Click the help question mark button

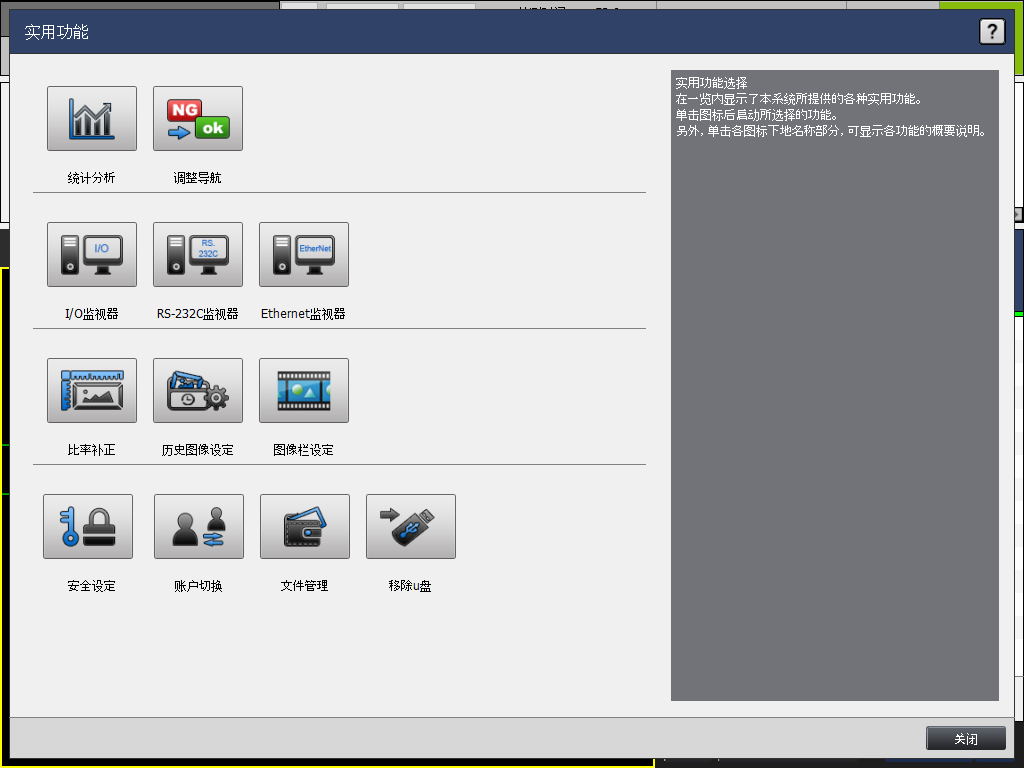pos(991,32)
